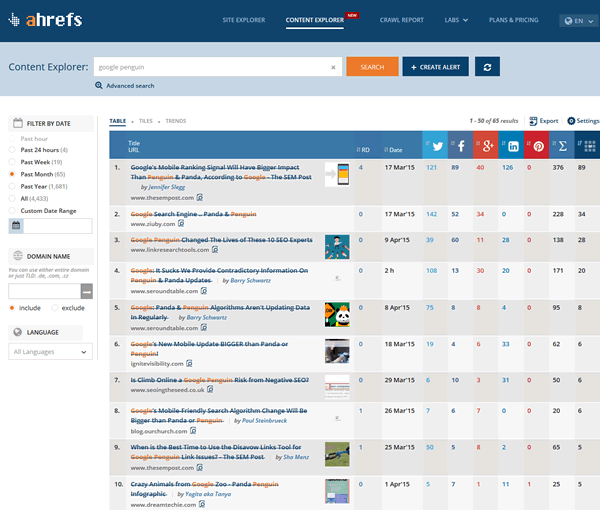Open Settings gear icon
The width and height of the screenshot is (600, 511).
[x=571, y=121]
